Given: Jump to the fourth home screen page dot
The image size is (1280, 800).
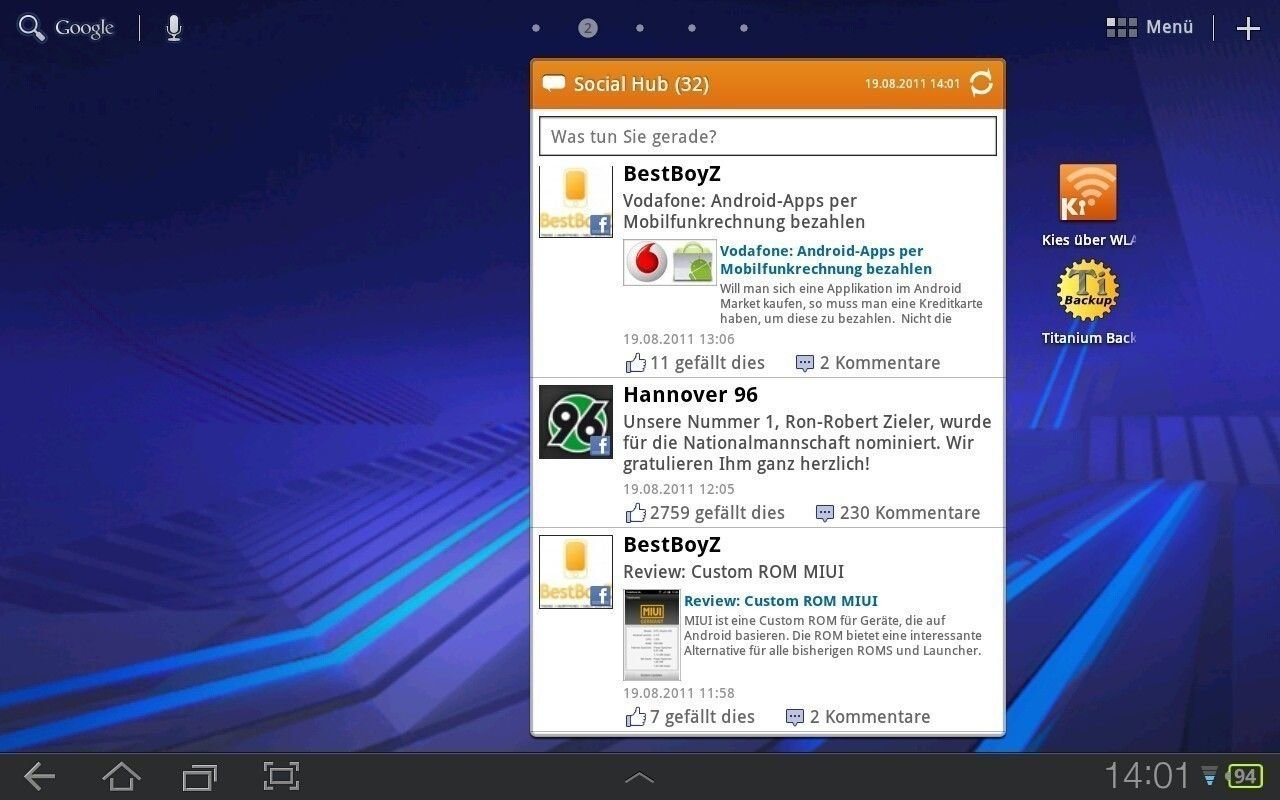Looking at the screenshot, I should coord(692,28).
